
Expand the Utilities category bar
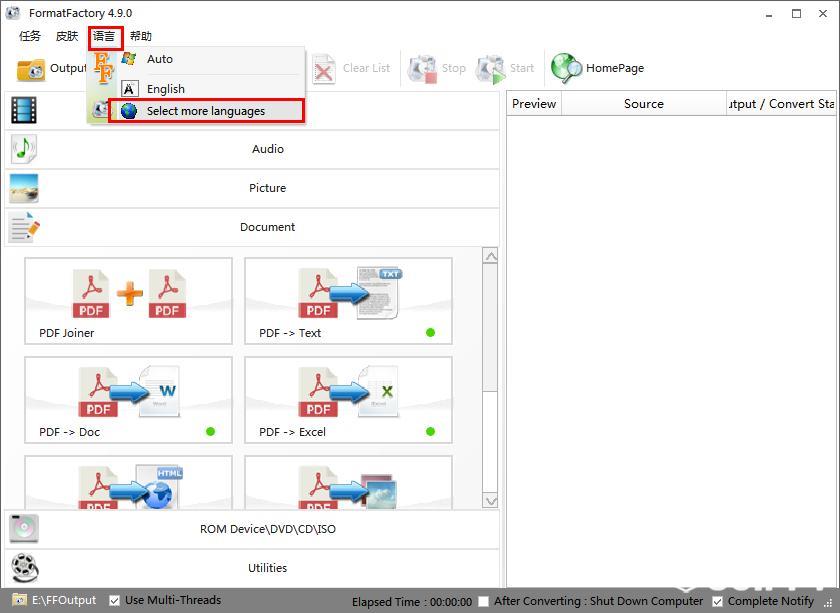[x=252, y=568]
